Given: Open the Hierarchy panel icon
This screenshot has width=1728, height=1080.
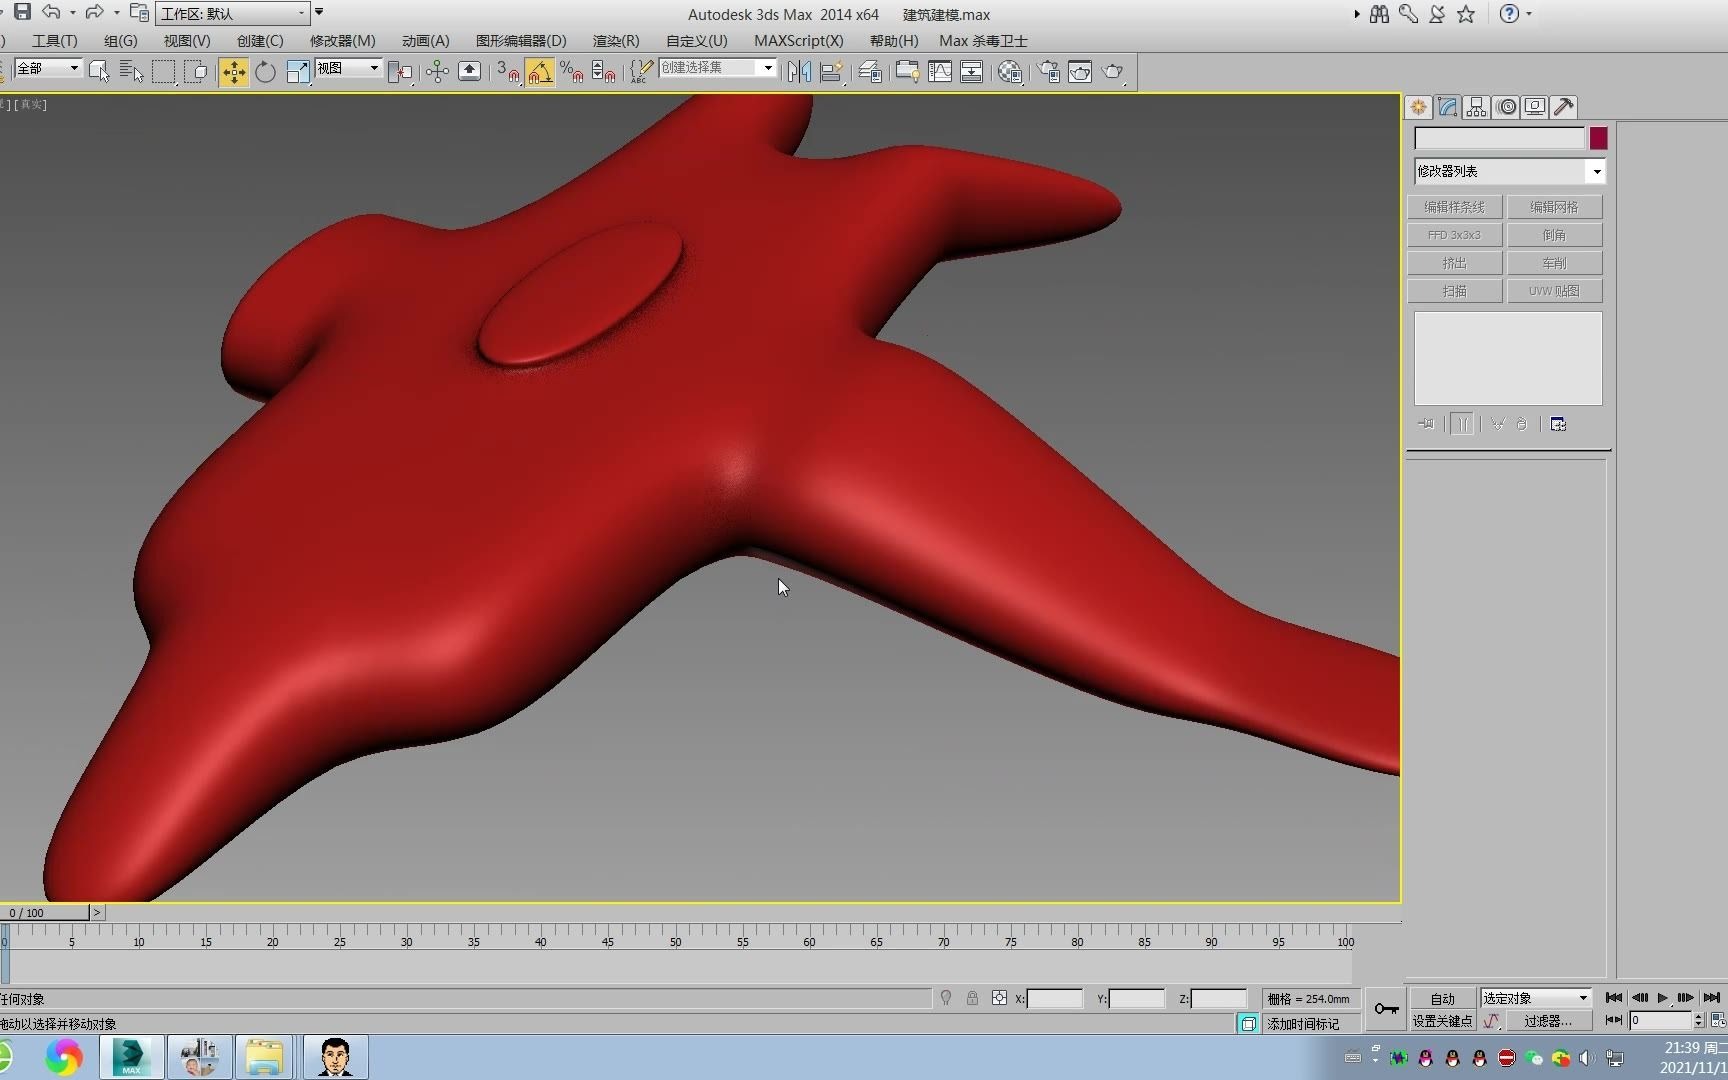Looking at the screenshot, I should click(x=1477, y=107).
